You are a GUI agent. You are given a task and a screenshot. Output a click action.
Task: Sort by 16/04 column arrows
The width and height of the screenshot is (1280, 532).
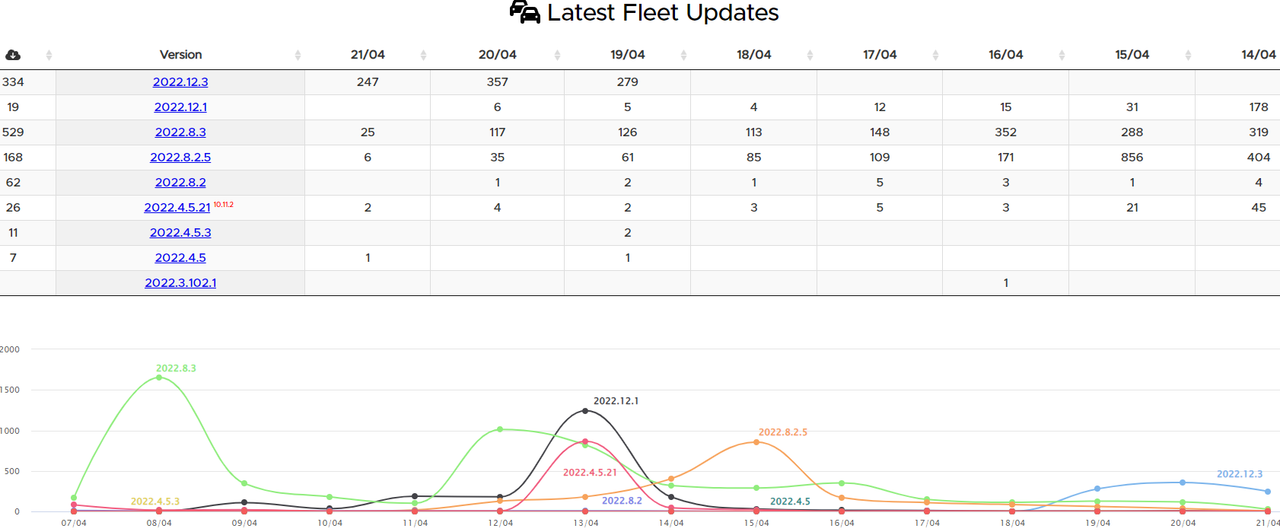click(x=1062, y=55)
